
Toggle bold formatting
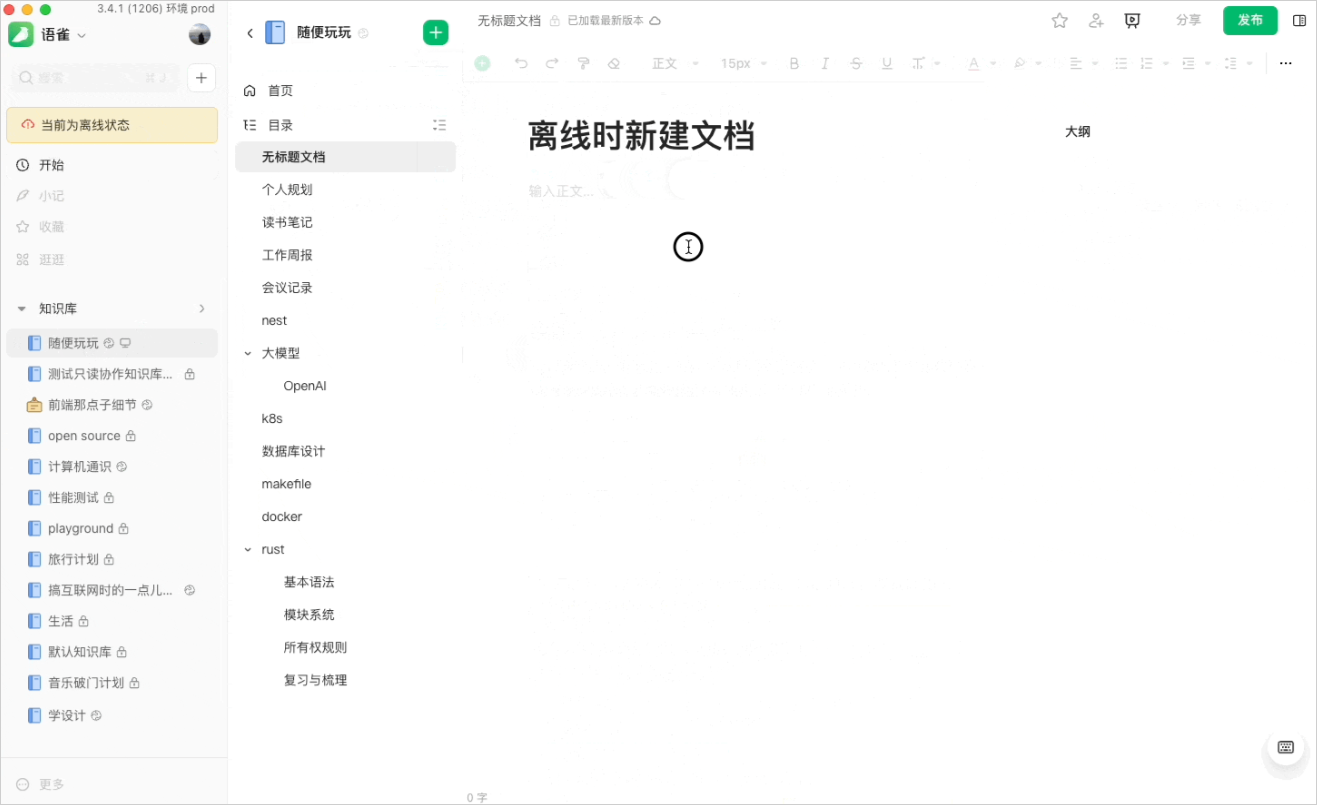(x=794, y=63)
